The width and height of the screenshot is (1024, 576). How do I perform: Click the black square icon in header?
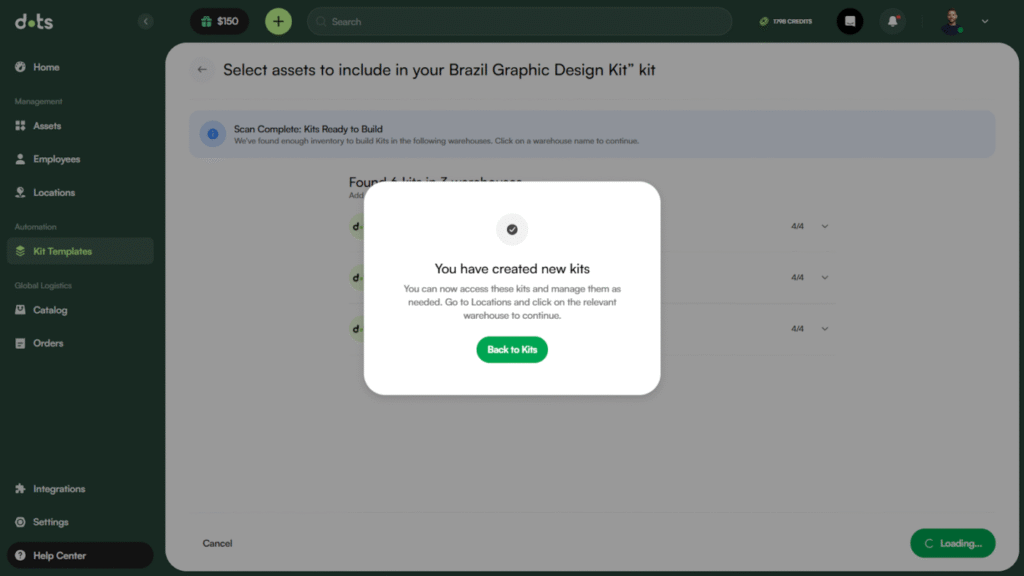(850, 21)
